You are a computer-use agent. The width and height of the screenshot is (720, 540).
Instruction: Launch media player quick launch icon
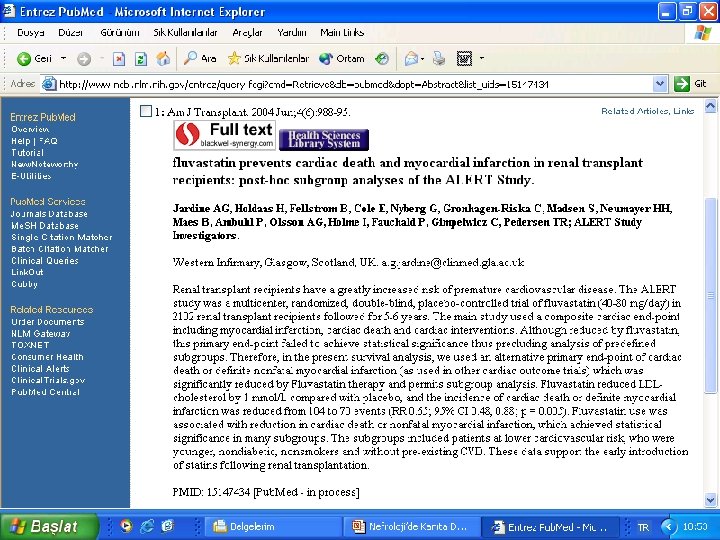[x=126, y=526]
